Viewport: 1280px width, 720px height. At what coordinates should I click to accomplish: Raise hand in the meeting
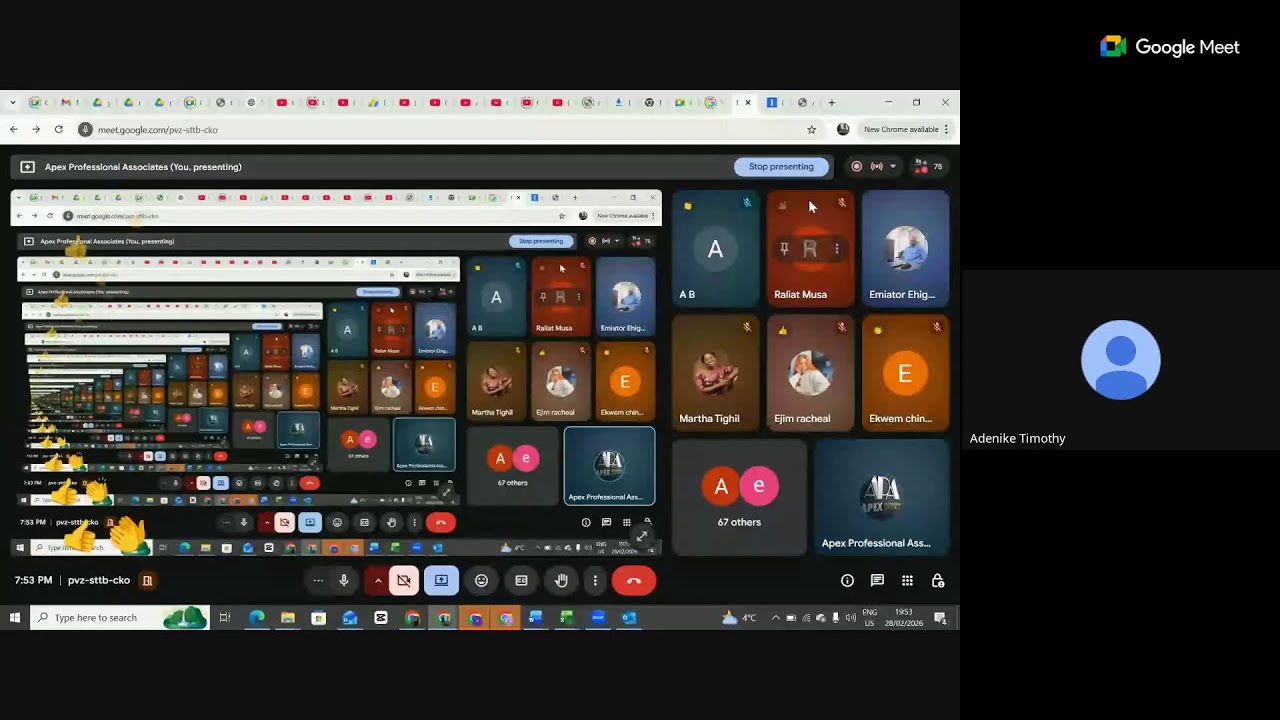[562, 581]
